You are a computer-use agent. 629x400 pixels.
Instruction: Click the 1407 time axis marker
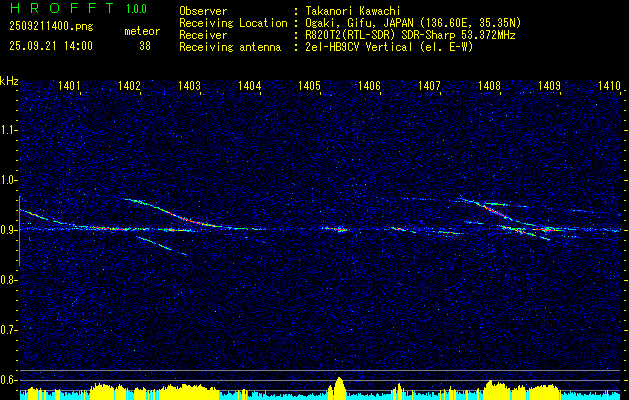(429, 85)
